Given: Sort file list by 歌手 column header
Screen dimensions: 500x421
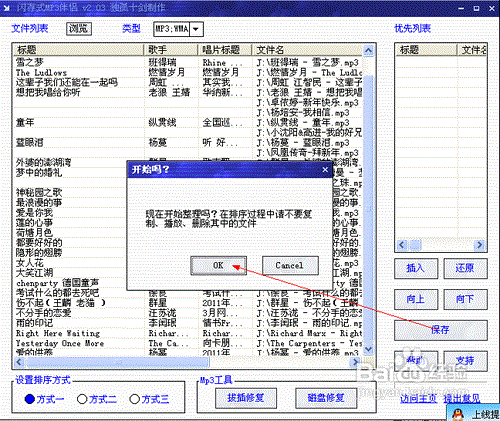Looking at the screenshot, I should [x=171, y=50].
